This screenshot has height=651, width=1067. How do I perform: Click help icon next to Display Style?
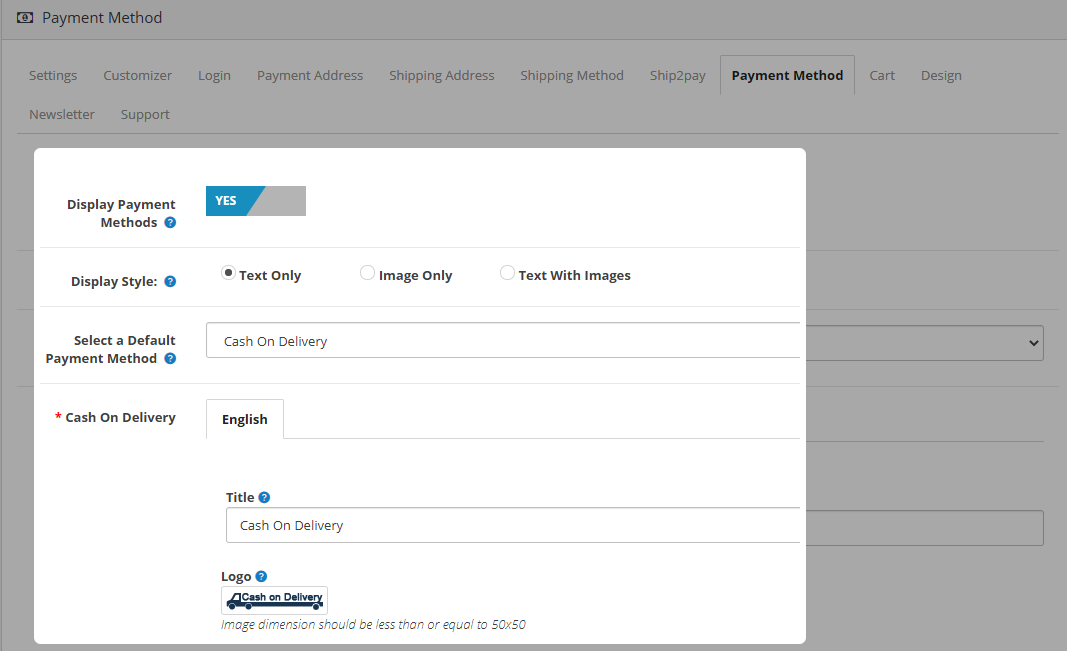click(170, 282)
